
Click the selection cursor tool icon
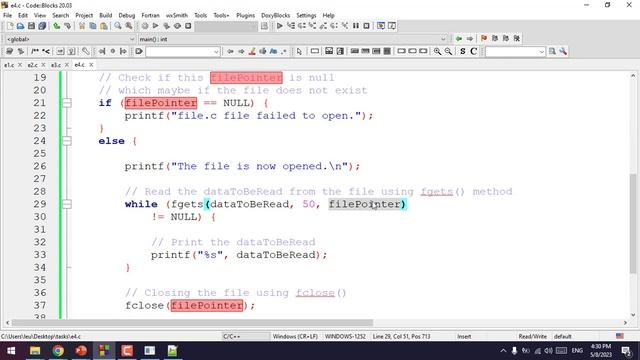299,51
